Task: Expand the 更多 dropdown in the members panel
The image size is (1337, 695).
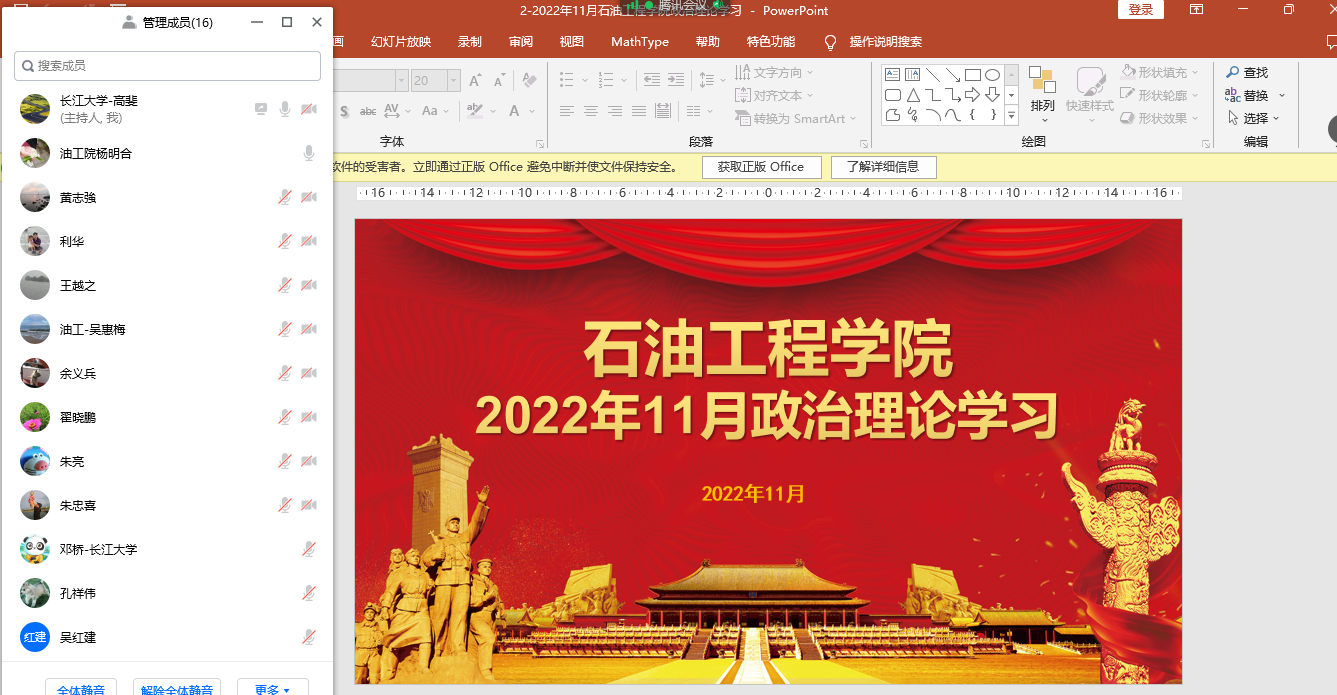Action: [x=272, y=689]
